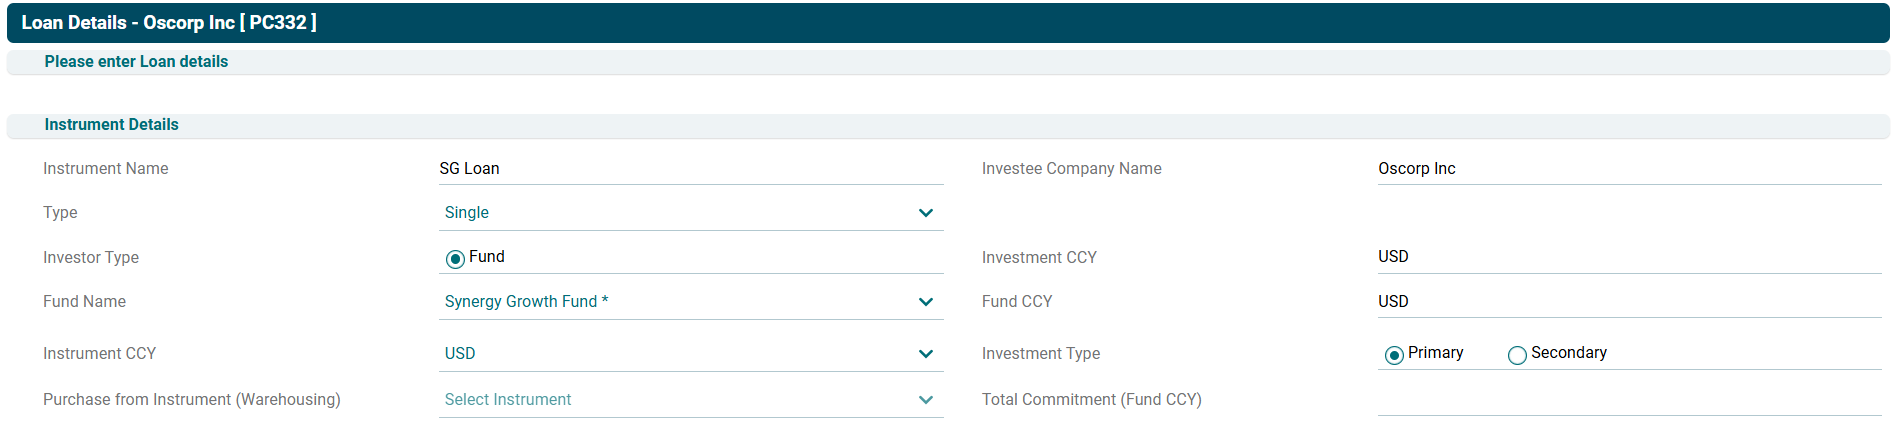Click the Fund CCY value field

[x=1628, y=302]
